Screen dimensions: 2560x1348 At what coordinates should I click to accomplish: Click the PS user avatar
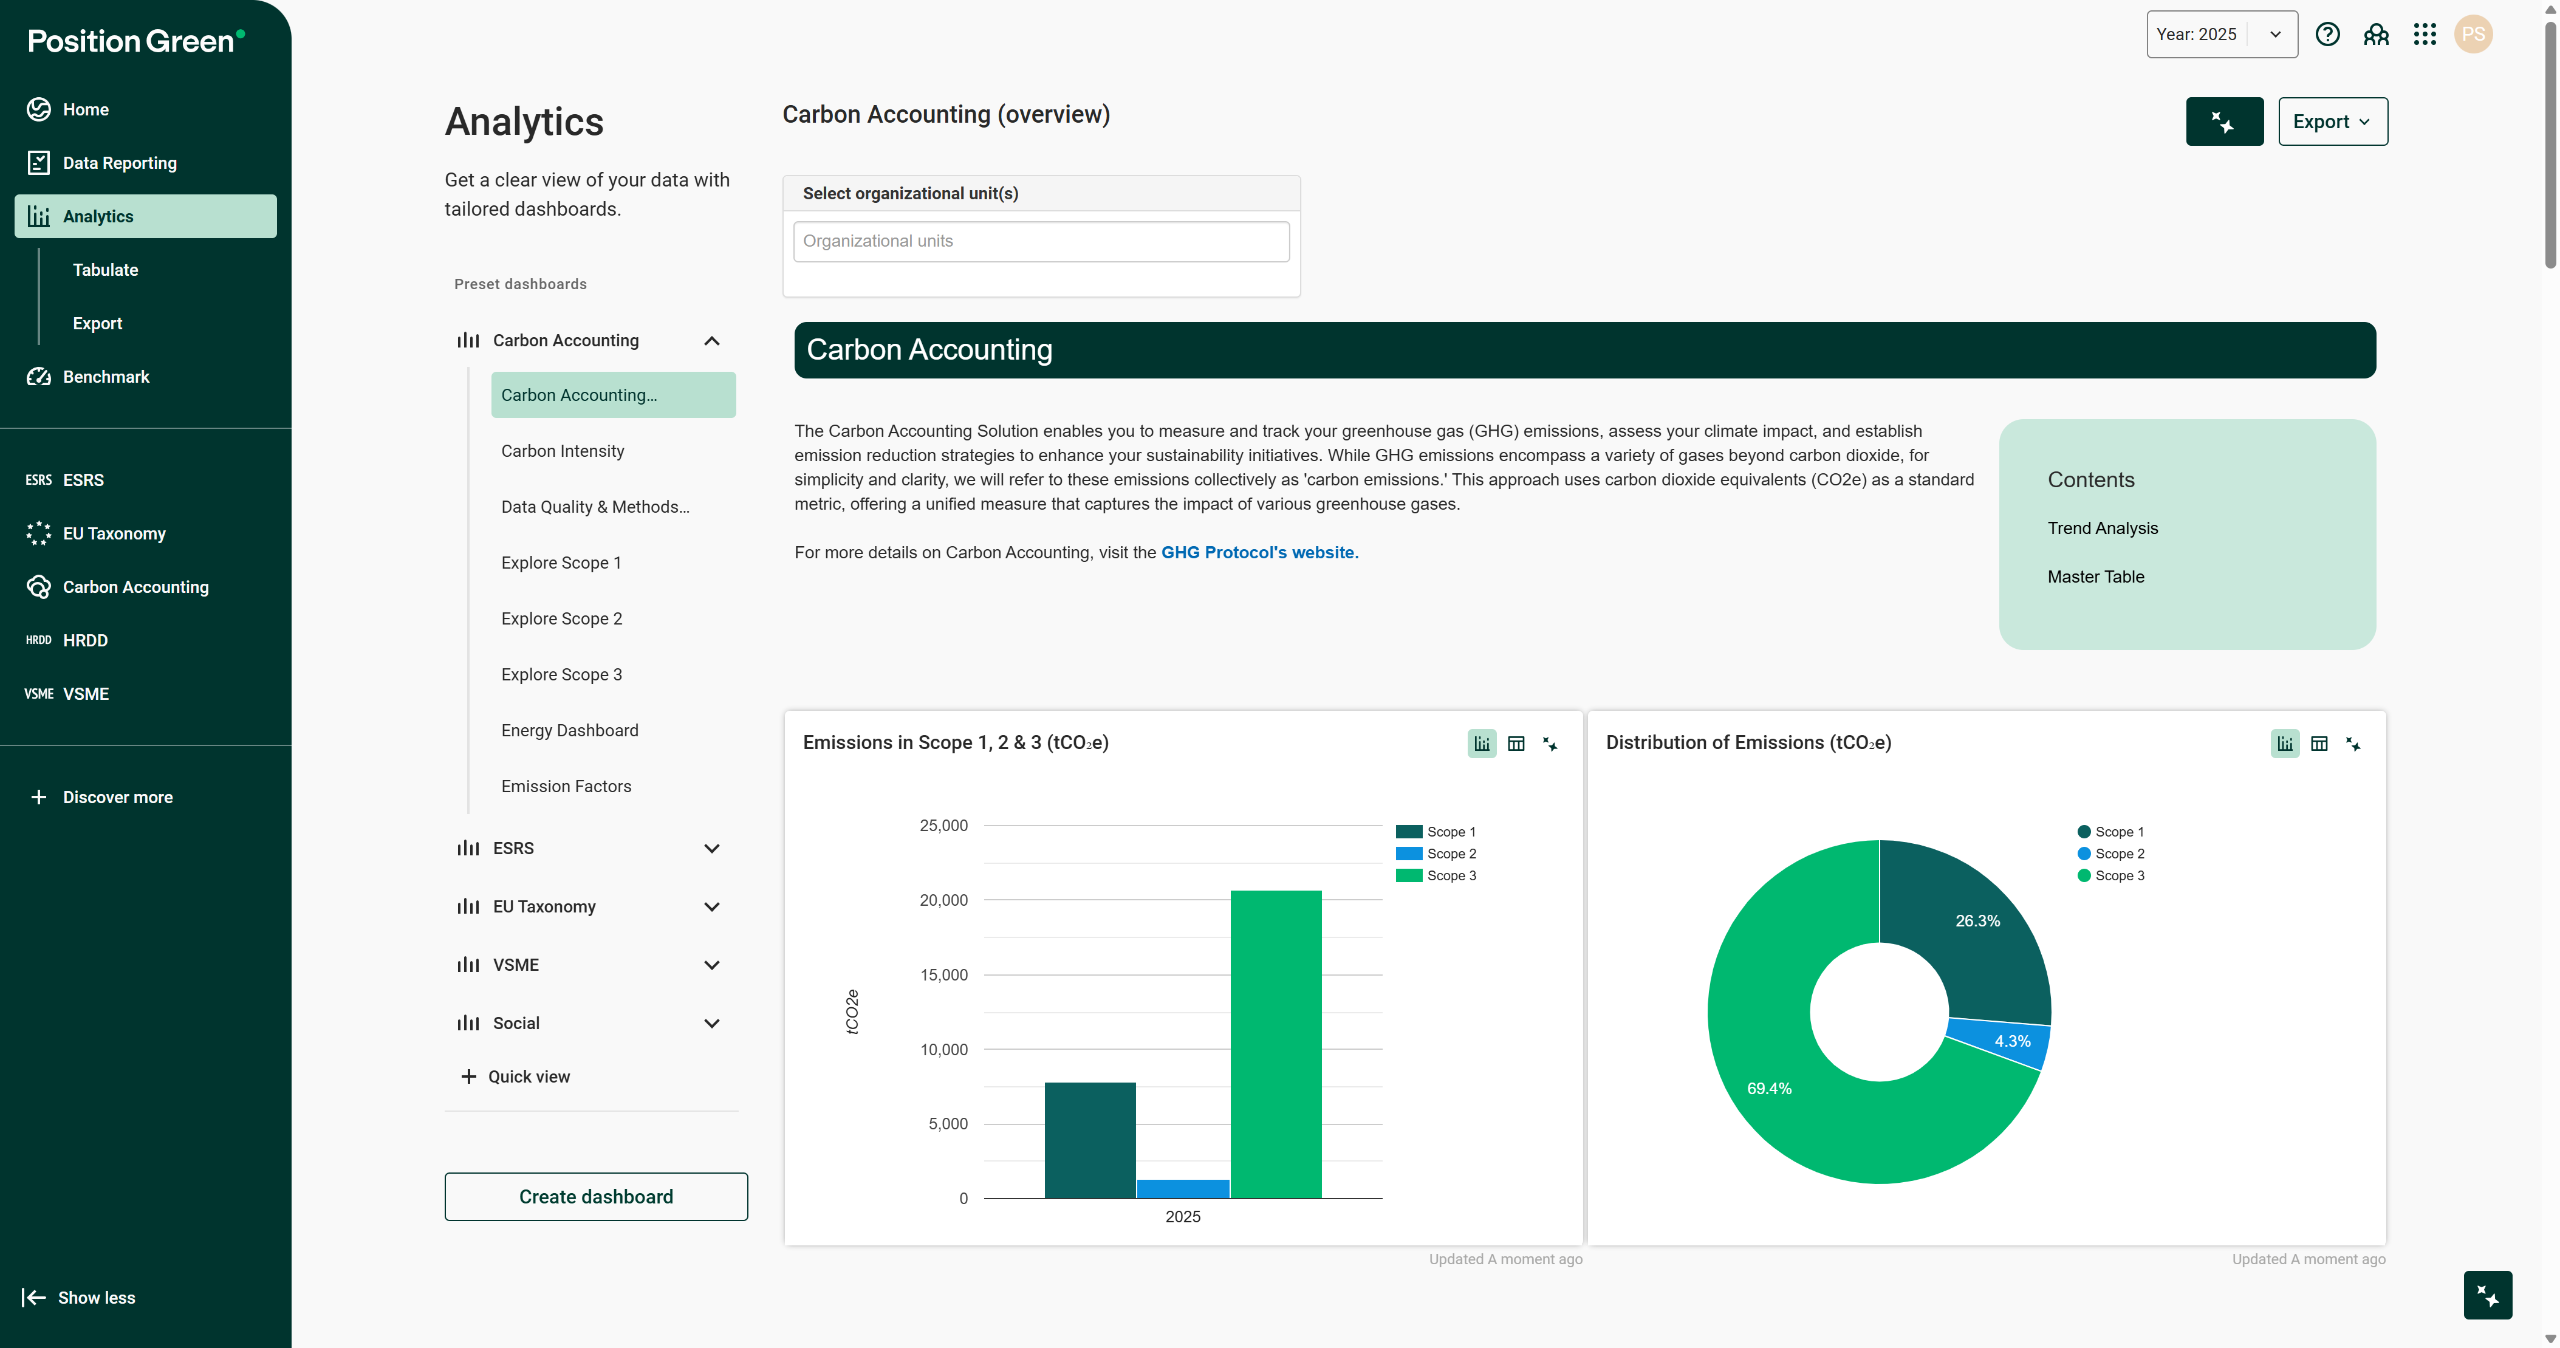2473,35
